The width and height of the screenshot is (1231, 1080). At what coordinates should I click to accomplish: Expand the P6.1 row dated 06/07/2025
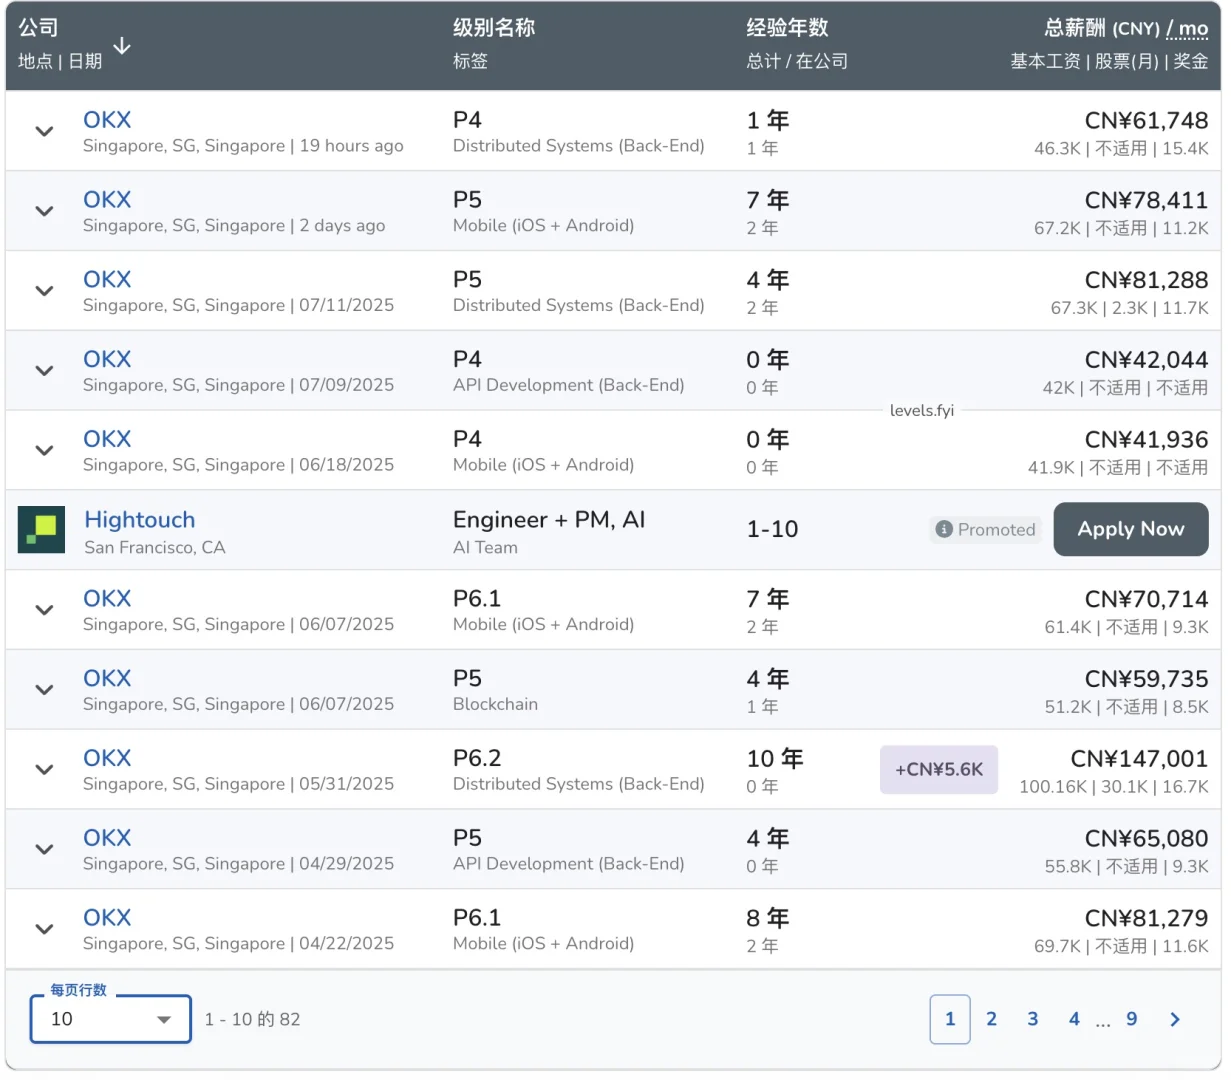pos(44,610)
